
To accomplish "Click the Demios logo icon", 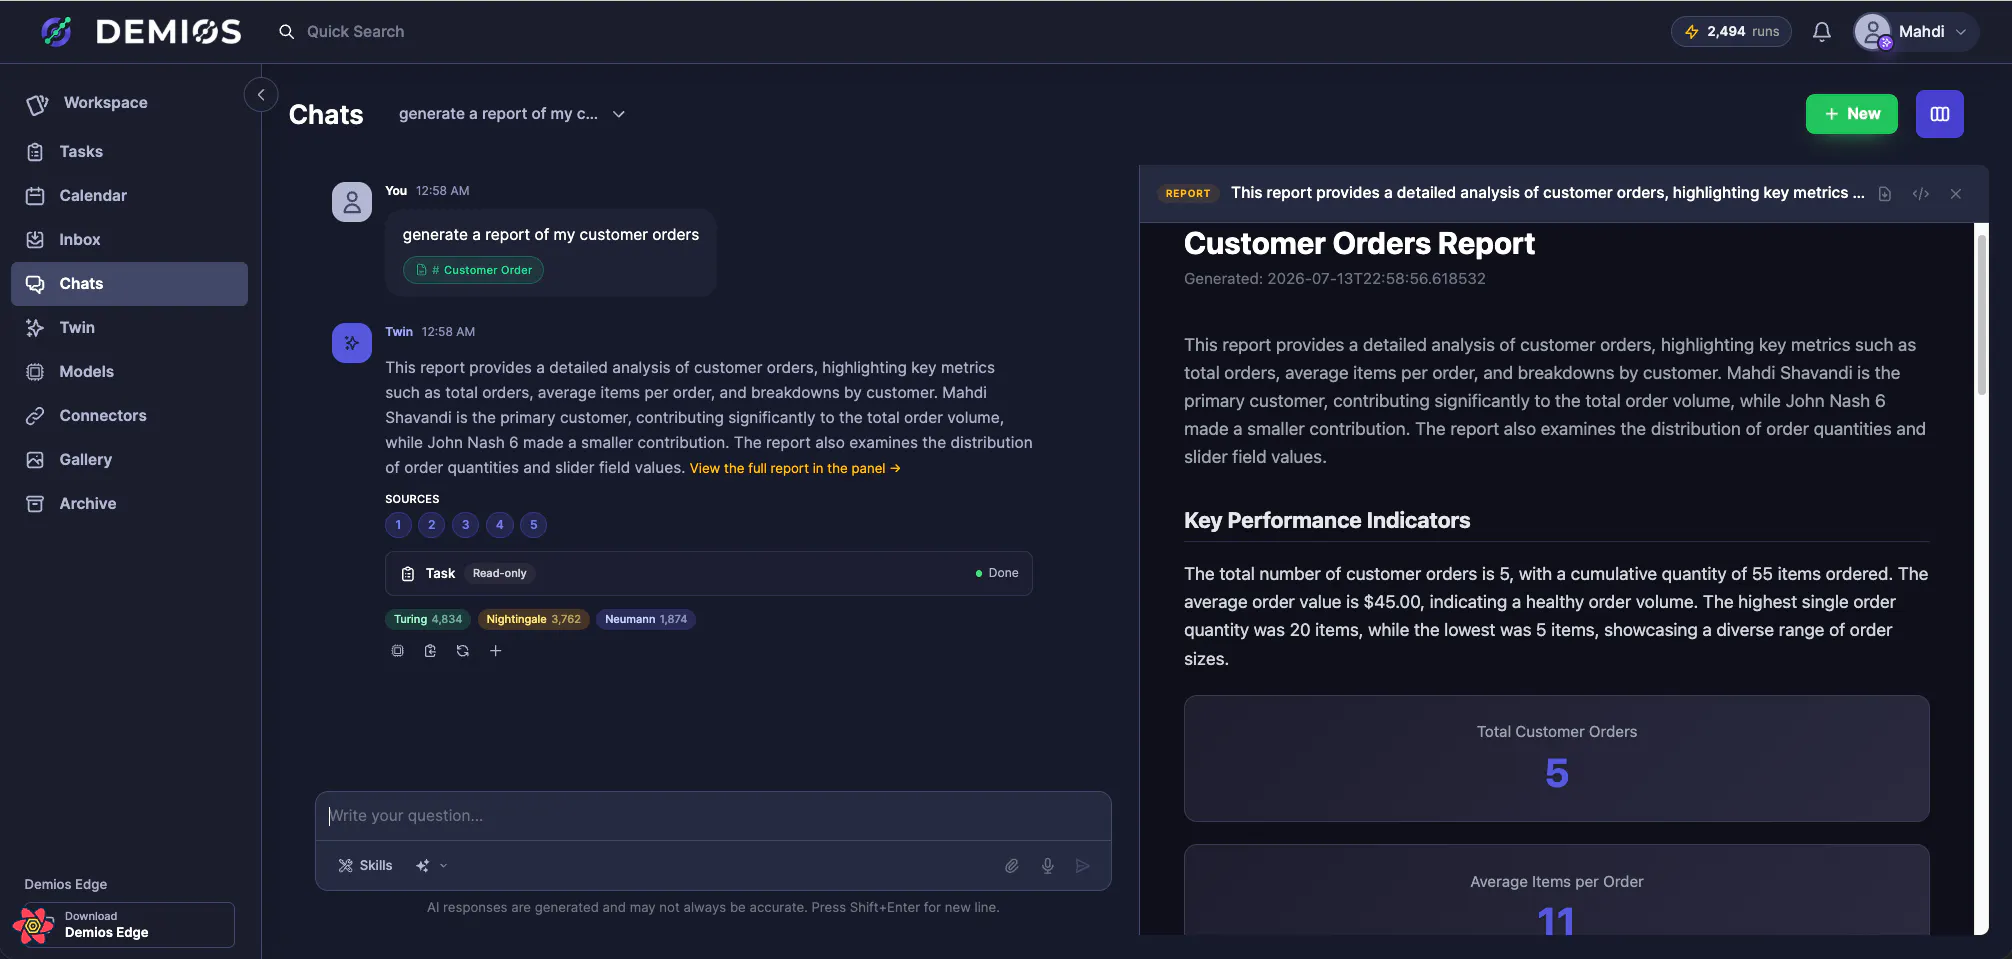I will 57,32.
